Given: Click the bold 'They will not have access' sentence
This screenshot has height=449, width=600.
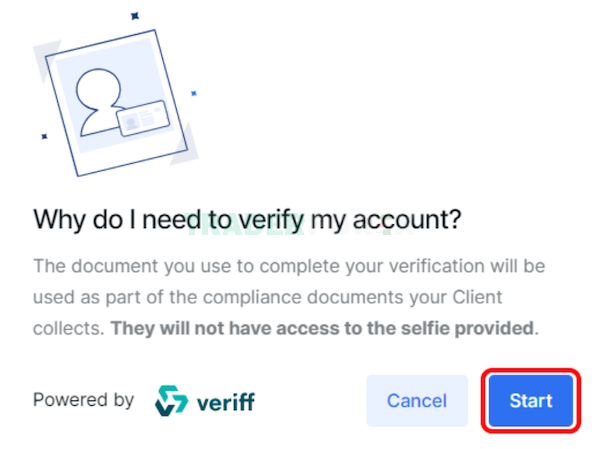Looking at the screenshot, I should click(324, 328).
